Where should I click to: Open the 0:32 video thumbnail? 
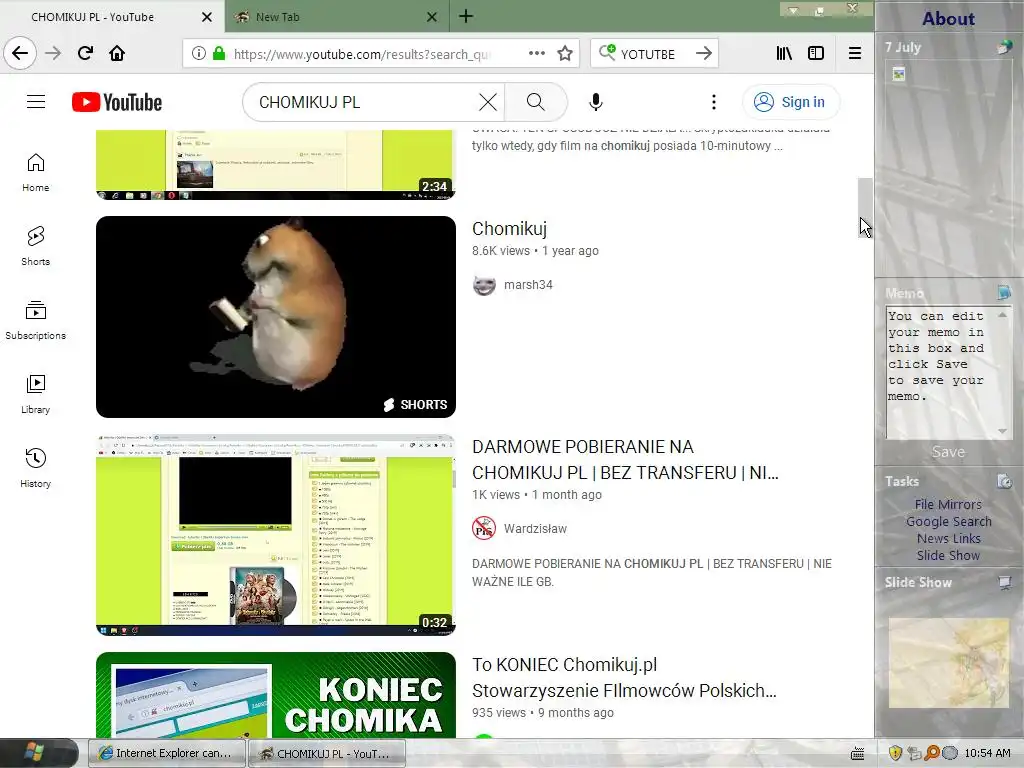tap(276, 535)
